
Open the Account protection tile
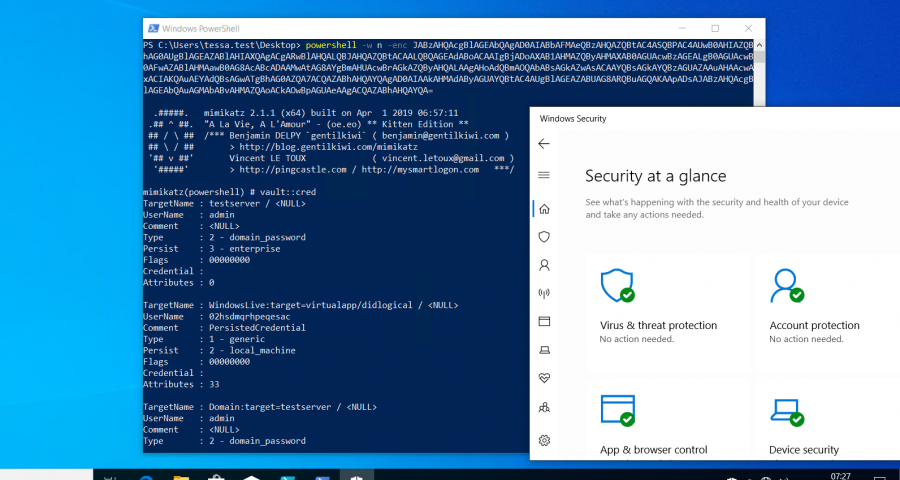pos(828,313)
